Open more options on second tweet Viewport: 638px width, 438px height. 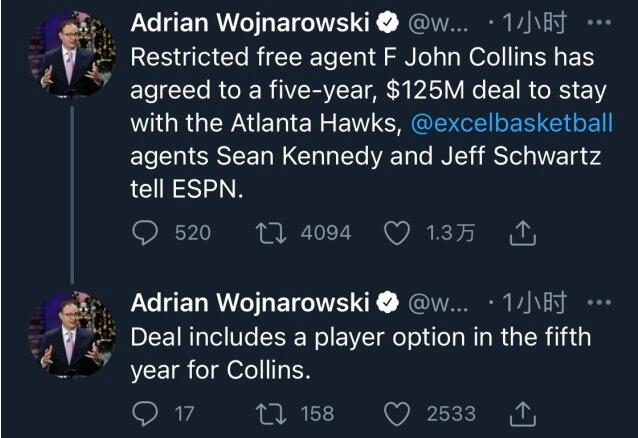click(600, 301)
